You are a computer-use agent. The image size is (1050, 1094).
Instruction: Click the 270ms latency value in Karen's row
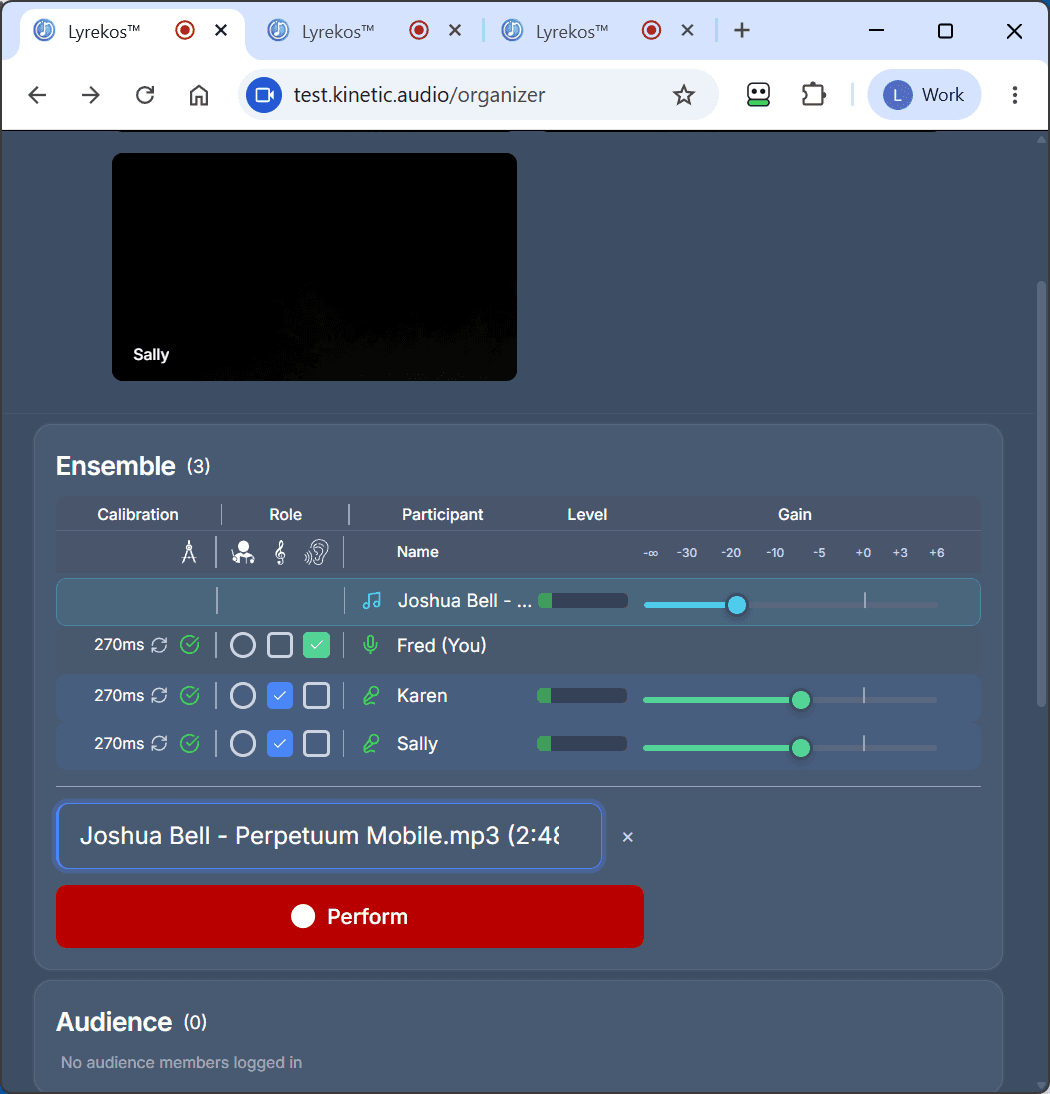[x=119, y=696]
